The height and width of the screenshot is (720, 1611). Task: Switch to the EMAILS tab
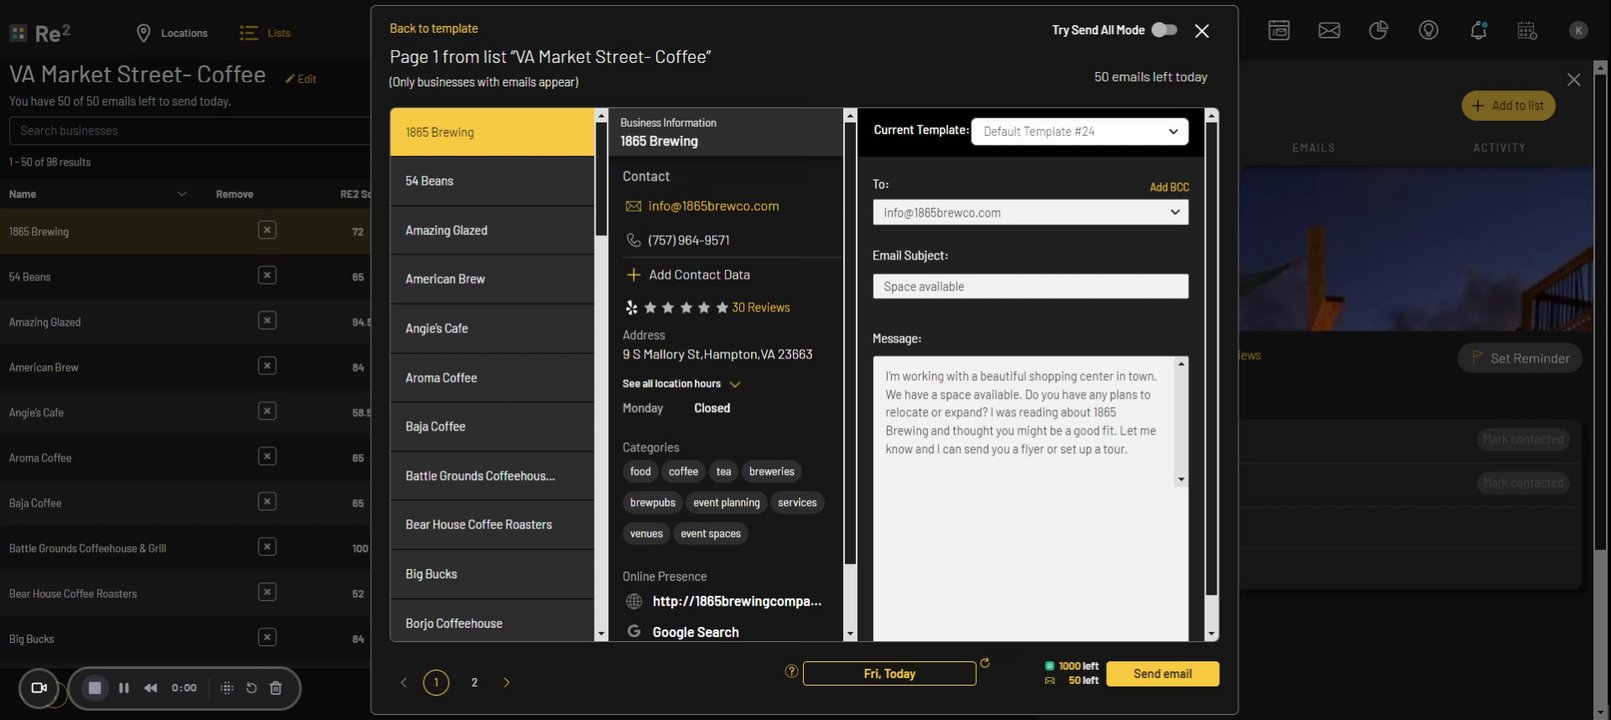(x=1313, y=147)
